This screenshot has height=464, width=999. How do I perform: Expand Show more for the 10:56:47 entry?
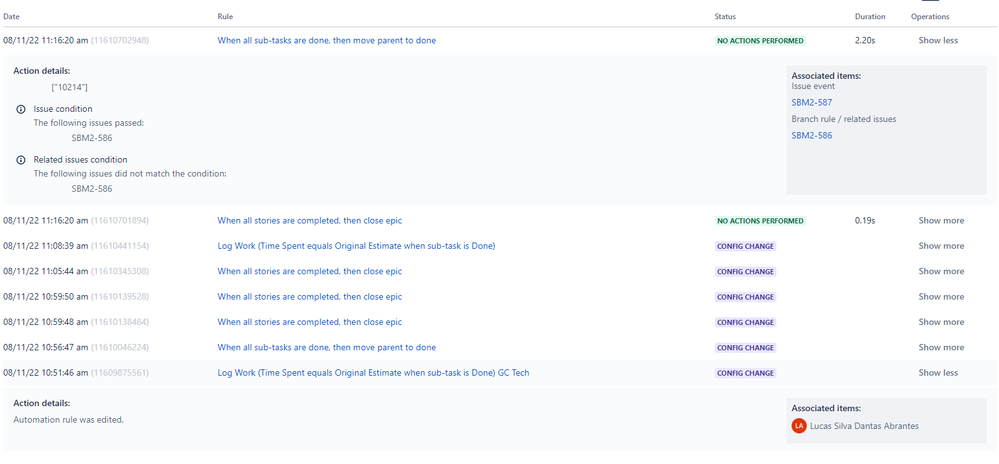click(x=941, y=347)
